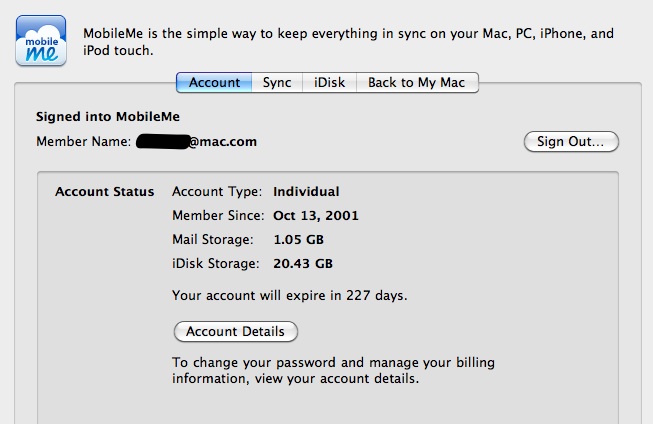Click the 'Member Name:' label

[x=84, y=142]
